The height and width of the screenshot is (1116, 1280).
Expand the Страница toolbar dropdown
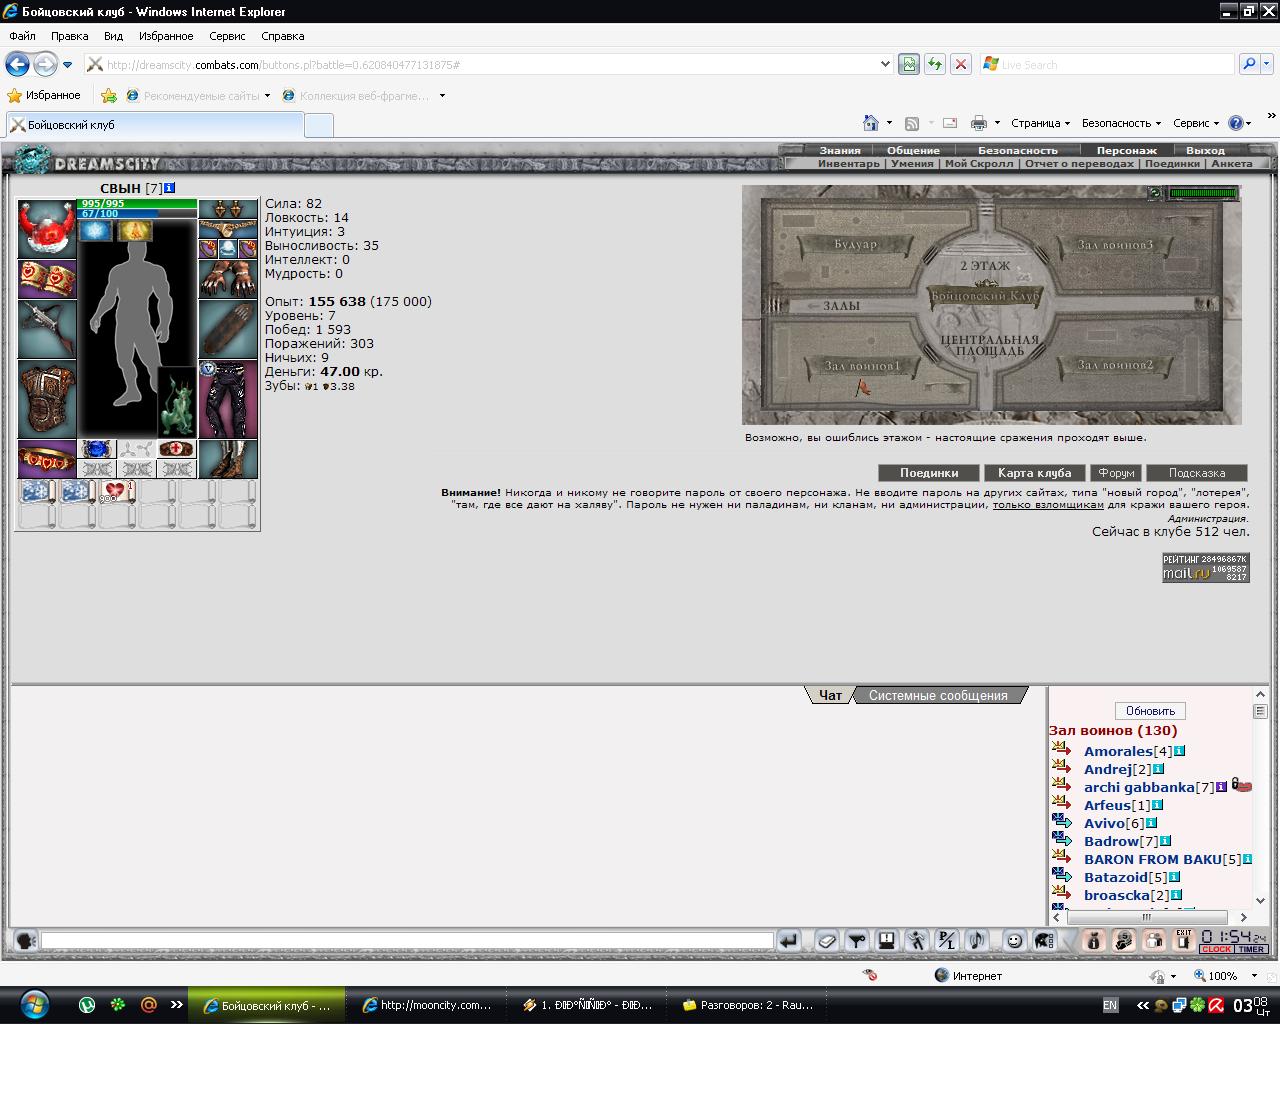1040,123
